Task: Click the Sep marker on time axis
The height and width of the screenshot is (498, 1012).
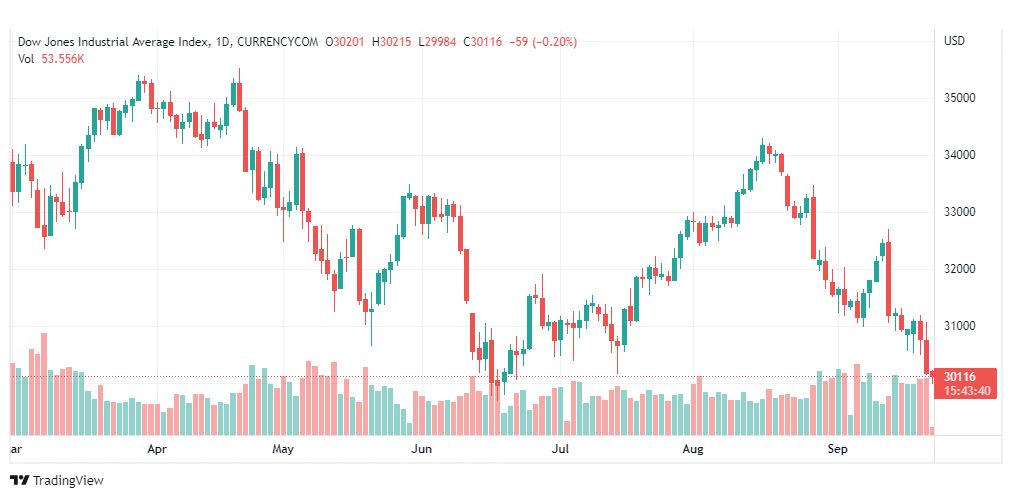Action: (x=837, y=448)
